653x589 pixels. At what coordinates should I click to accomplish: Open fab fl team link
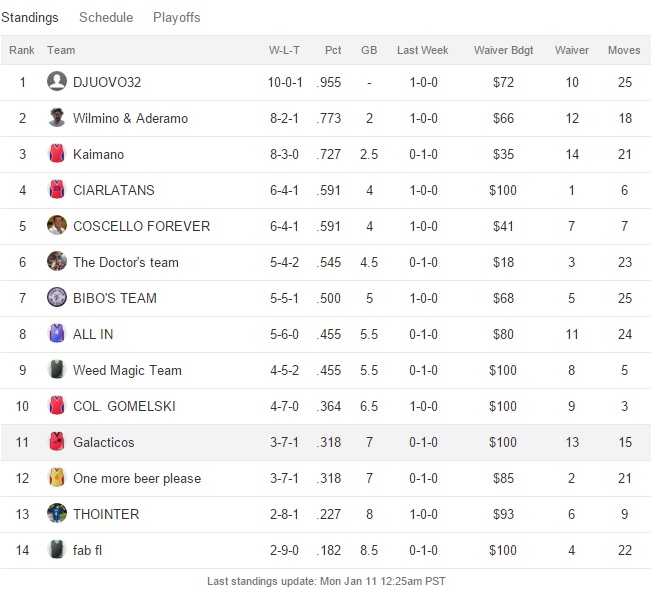click(88, 550)
